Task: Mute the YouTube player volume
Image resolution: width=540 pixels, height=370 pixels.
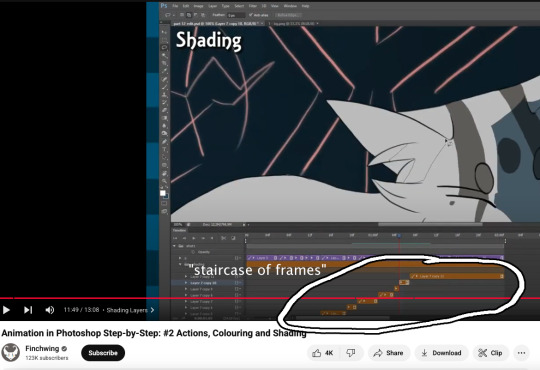Action: (50, 310)
